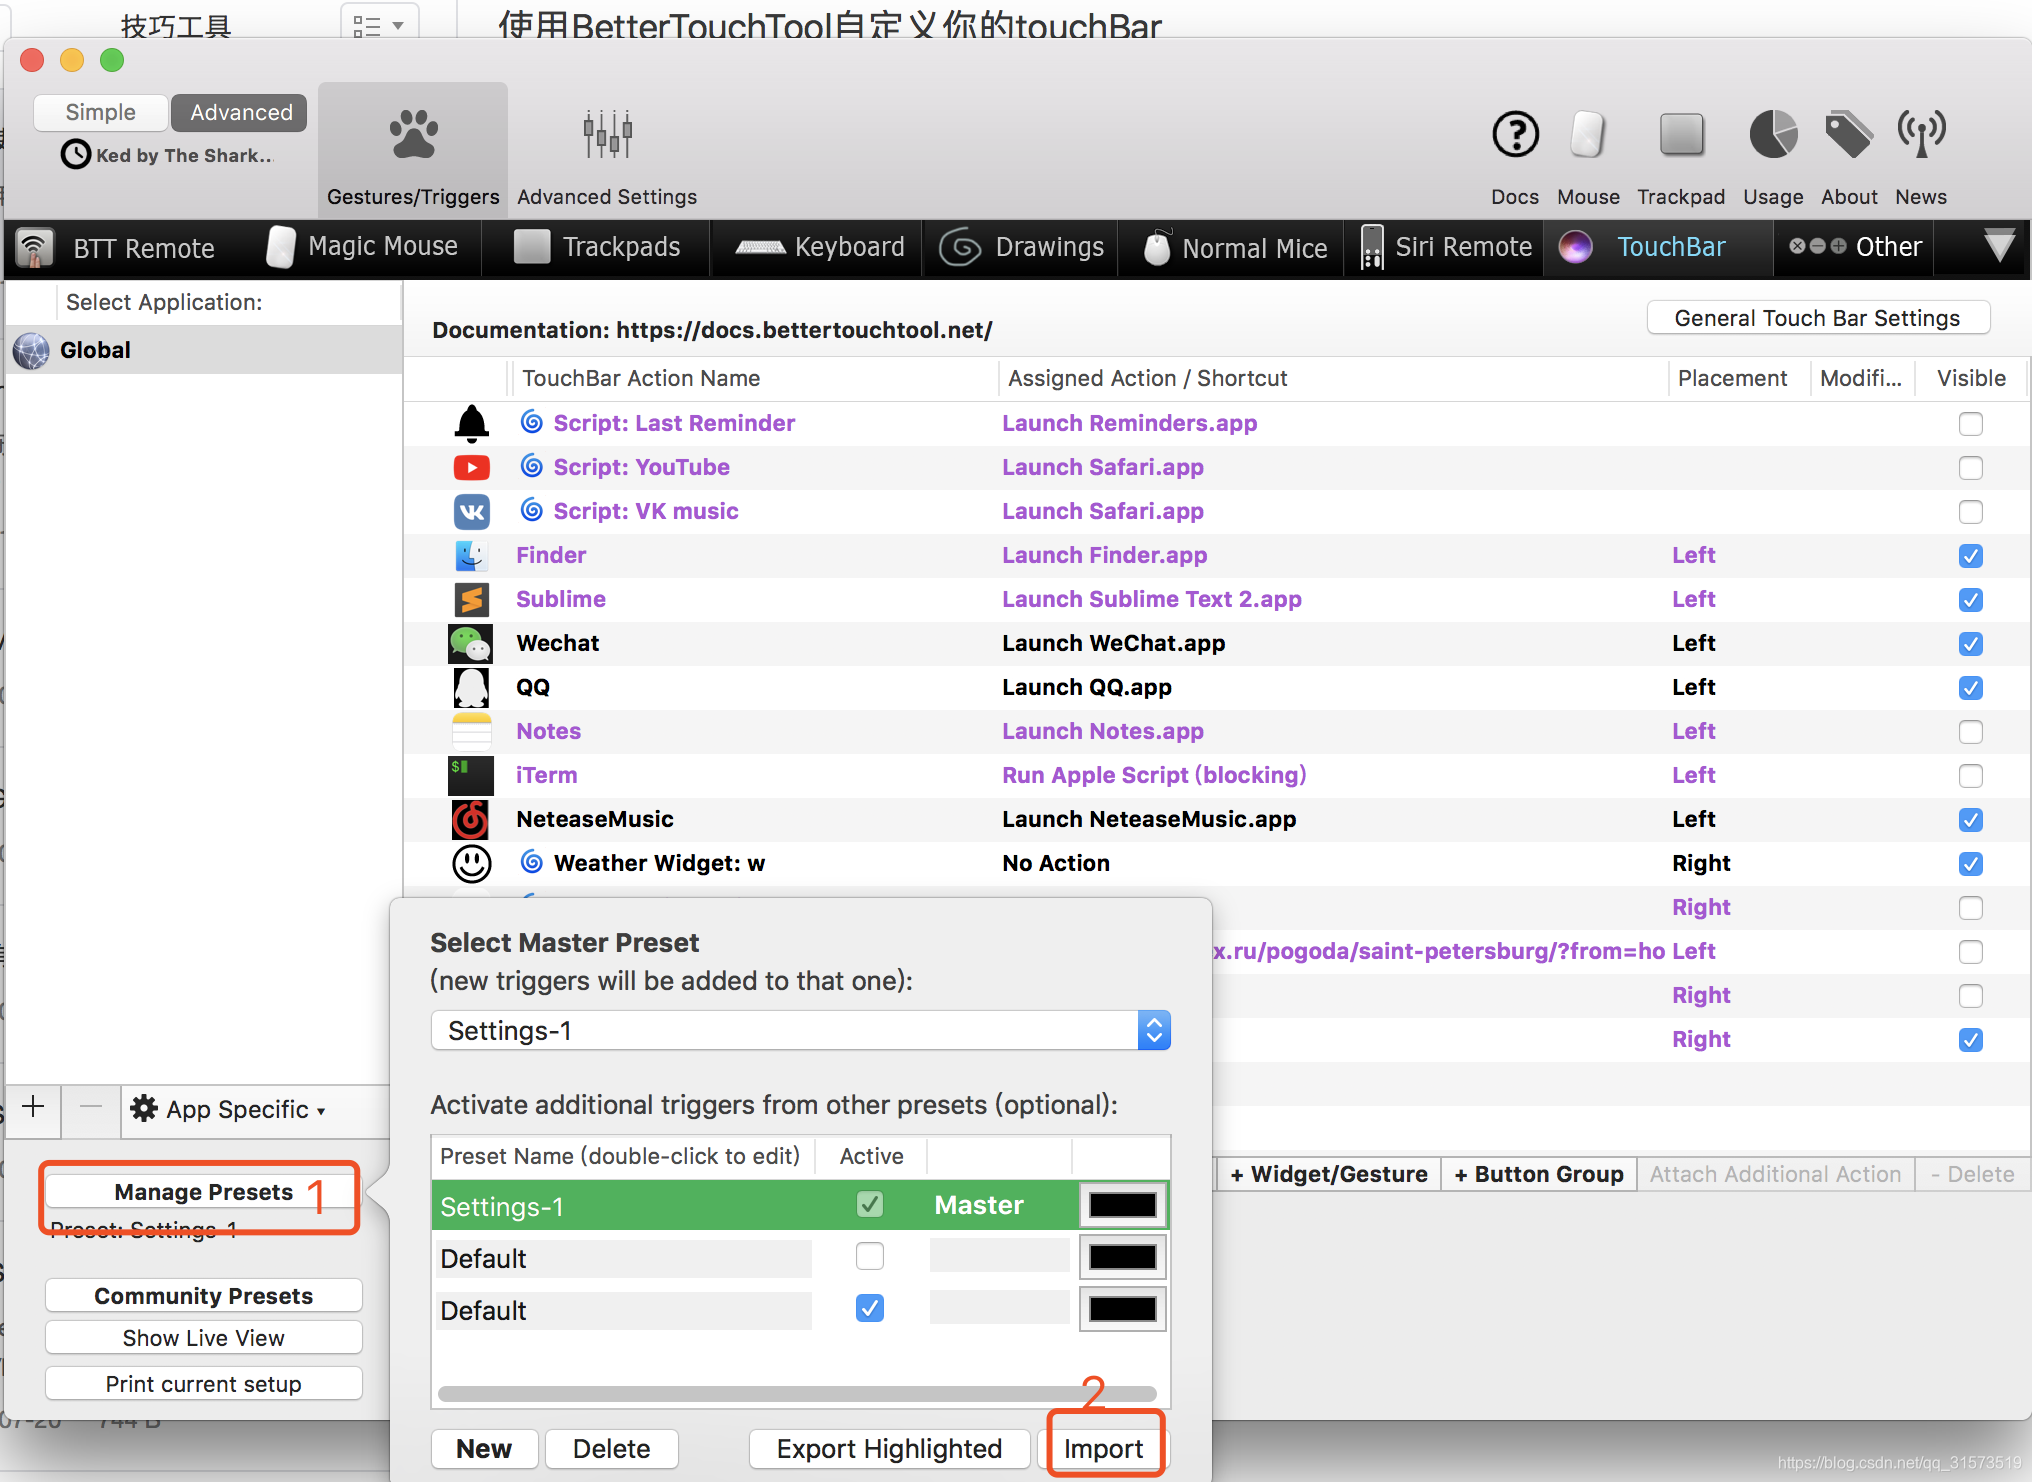Uncheck Visible for the Finder row

coord(1970,556)
